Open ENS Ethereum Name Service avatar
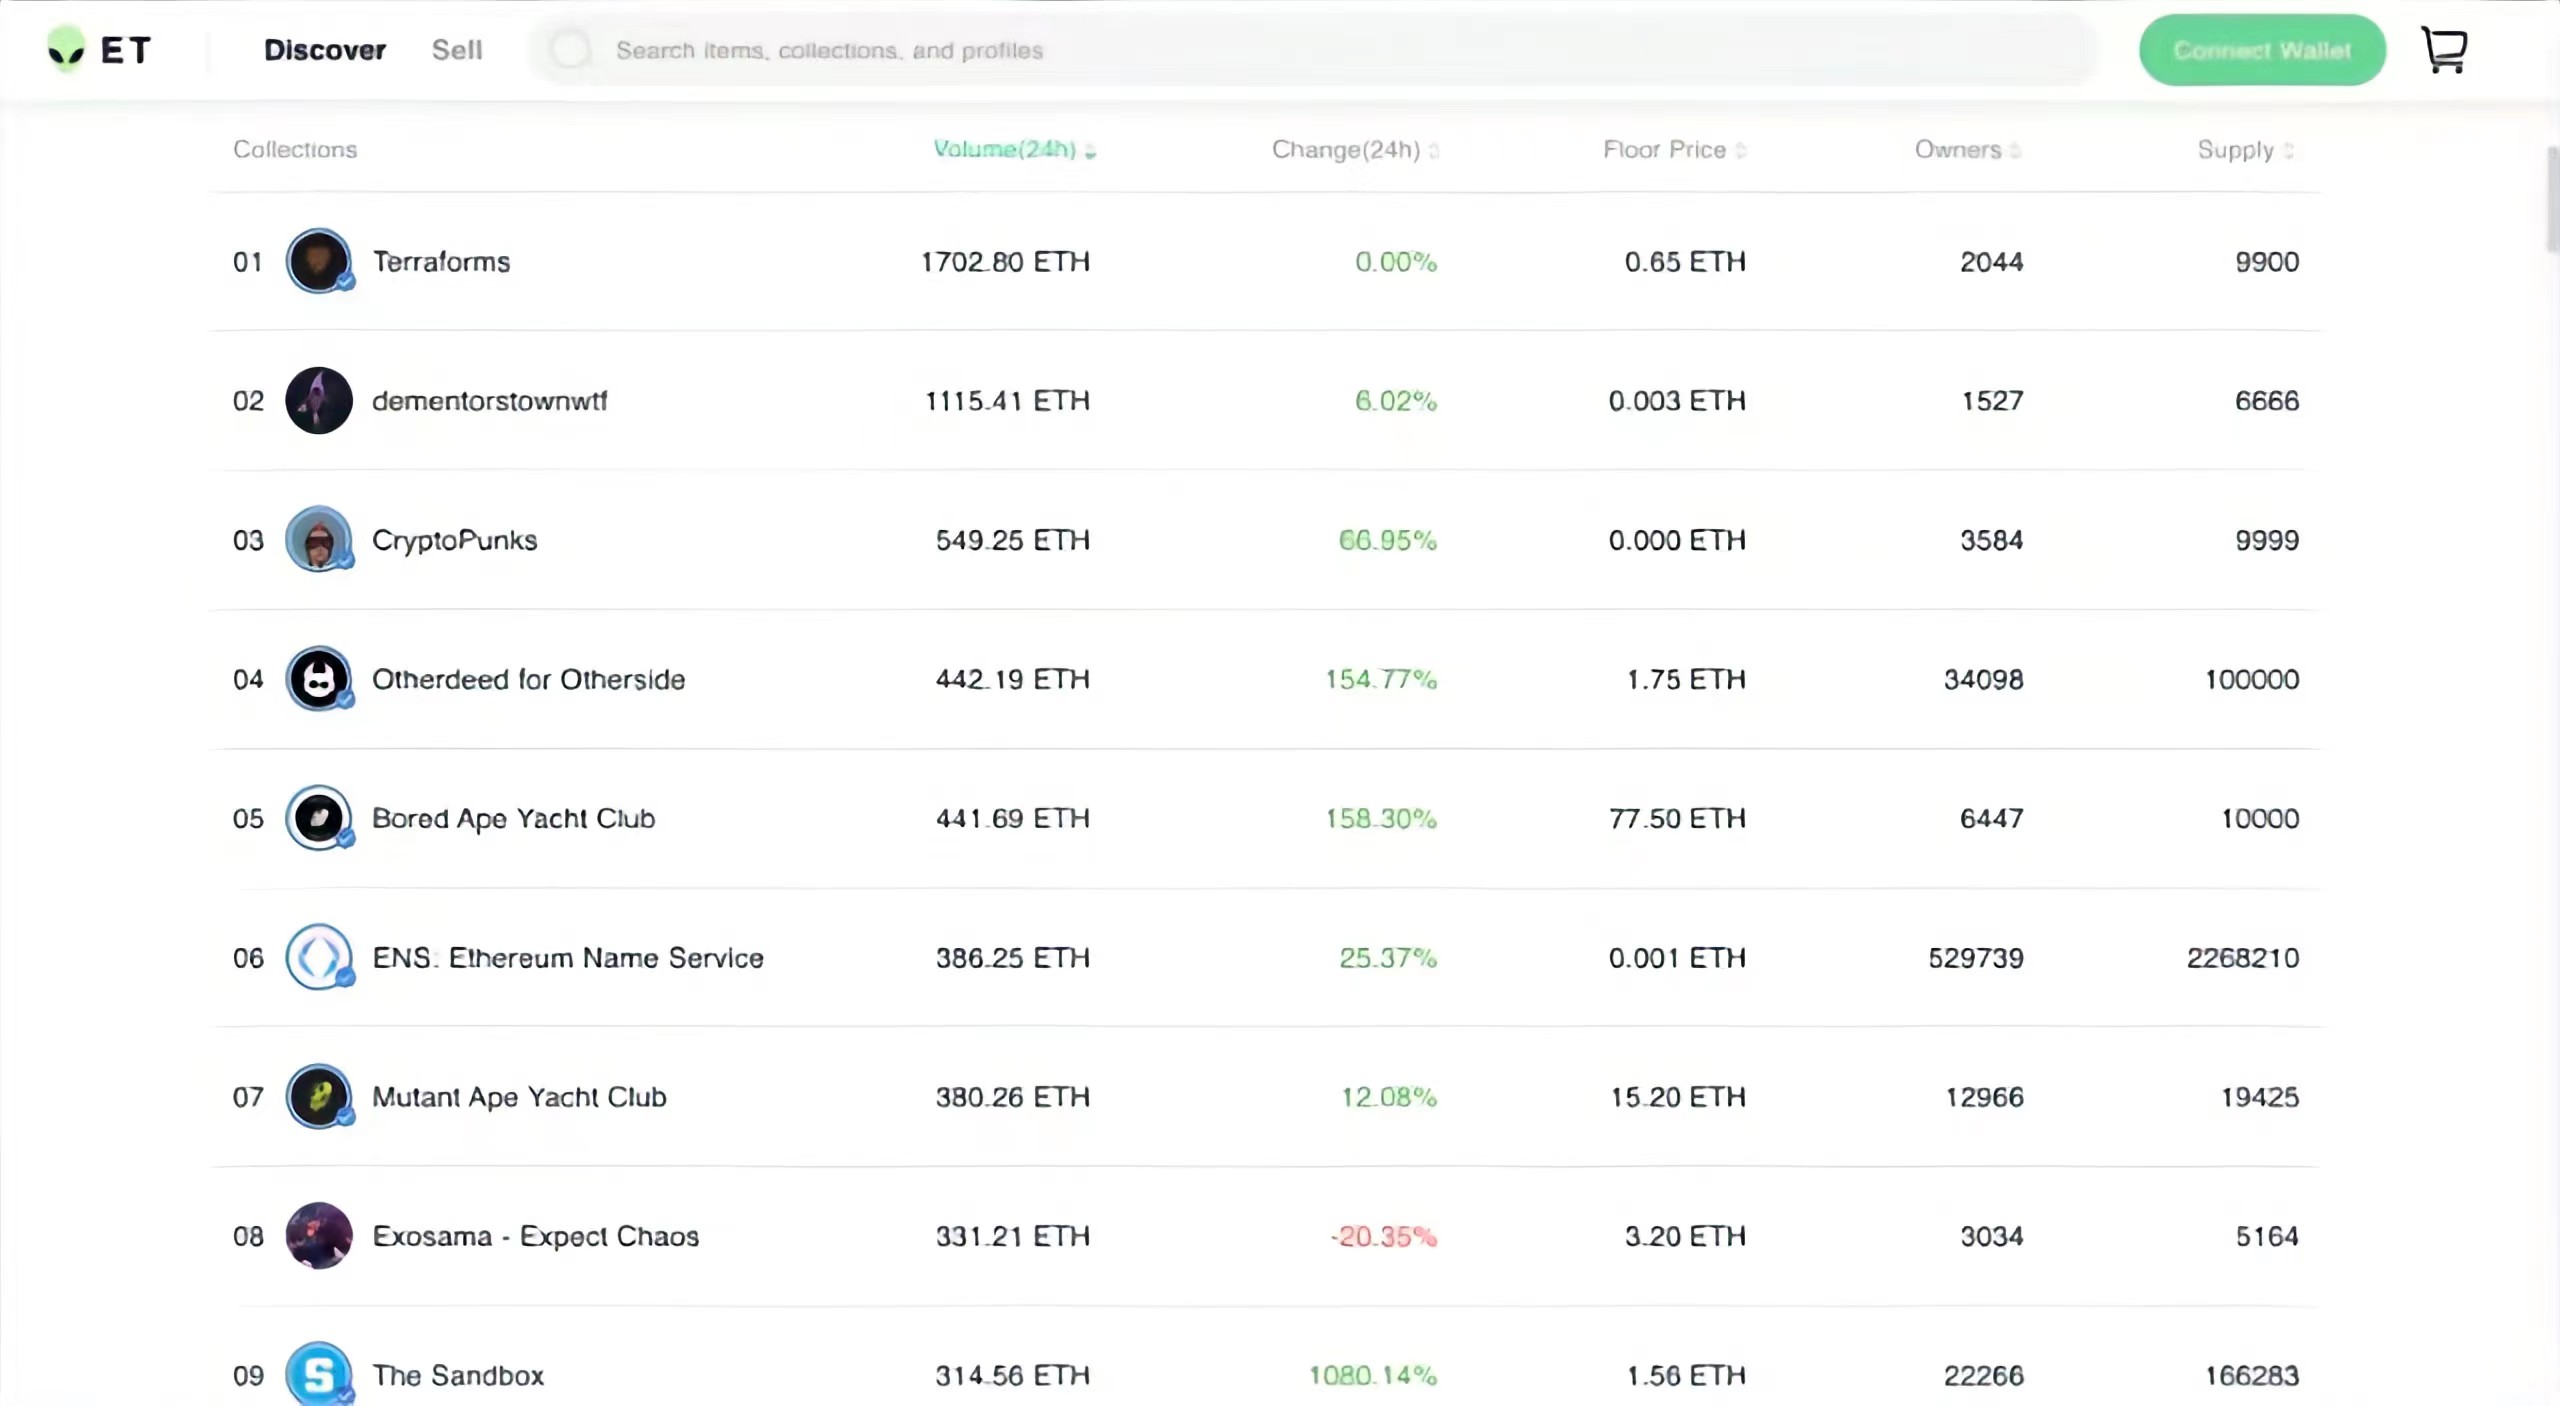 (319, 957)
